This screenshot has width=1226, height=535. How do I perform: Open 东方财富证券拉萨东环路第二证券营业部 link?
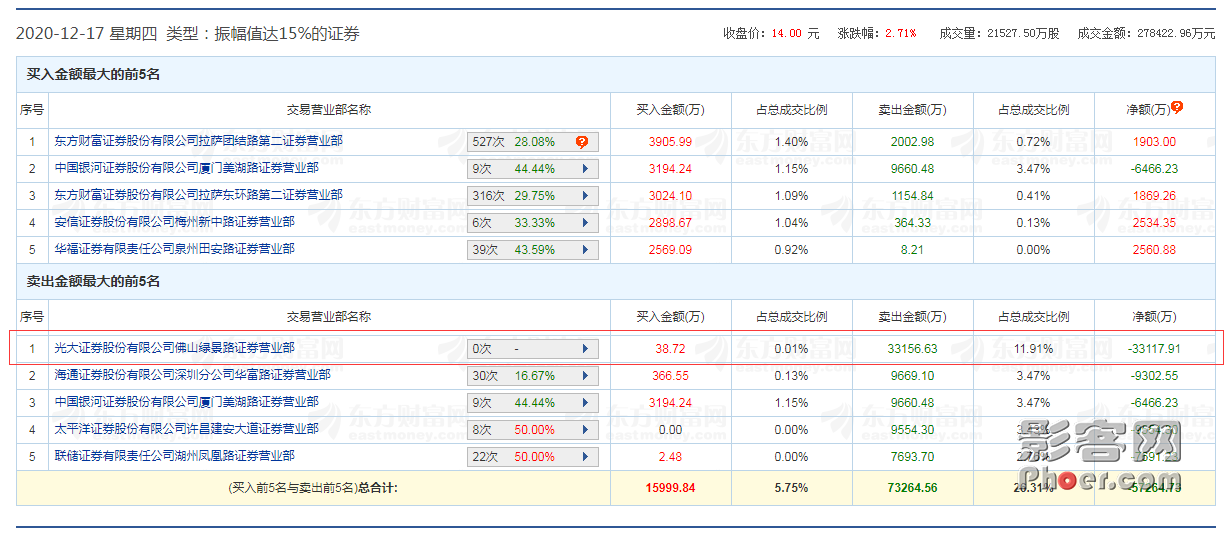tap(199, 195)
